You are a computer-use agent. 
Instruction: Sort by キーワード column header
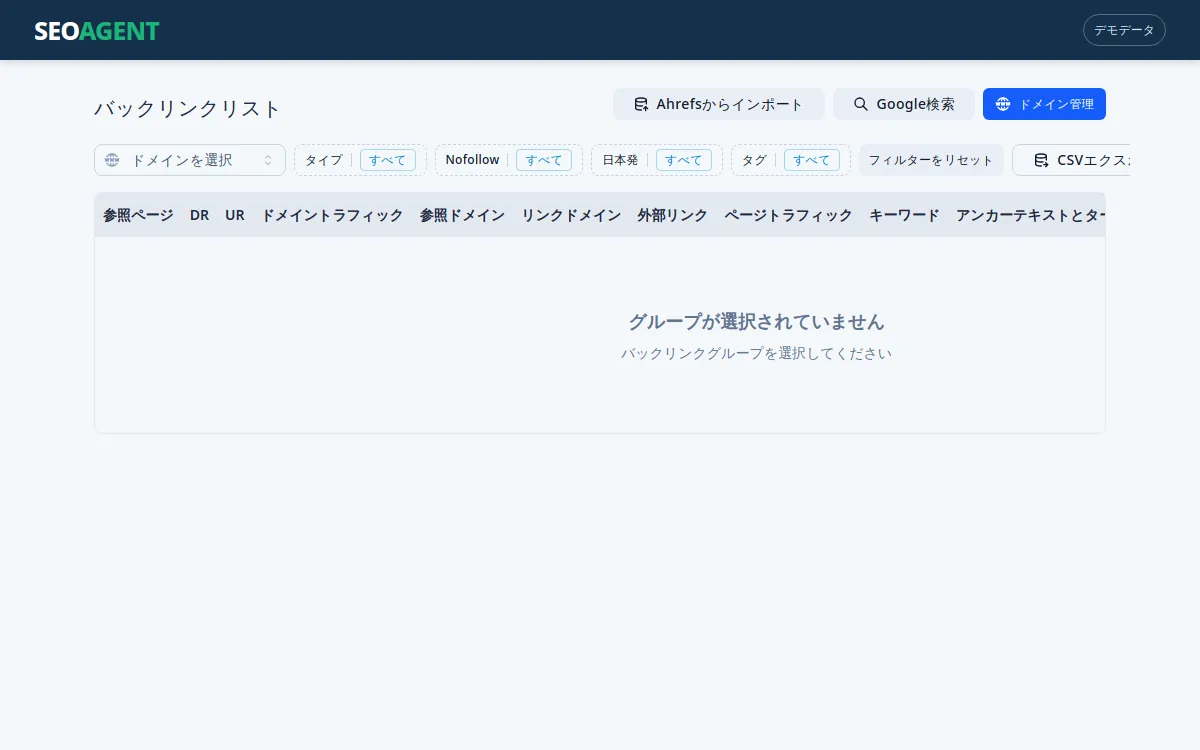coord(904,215)
